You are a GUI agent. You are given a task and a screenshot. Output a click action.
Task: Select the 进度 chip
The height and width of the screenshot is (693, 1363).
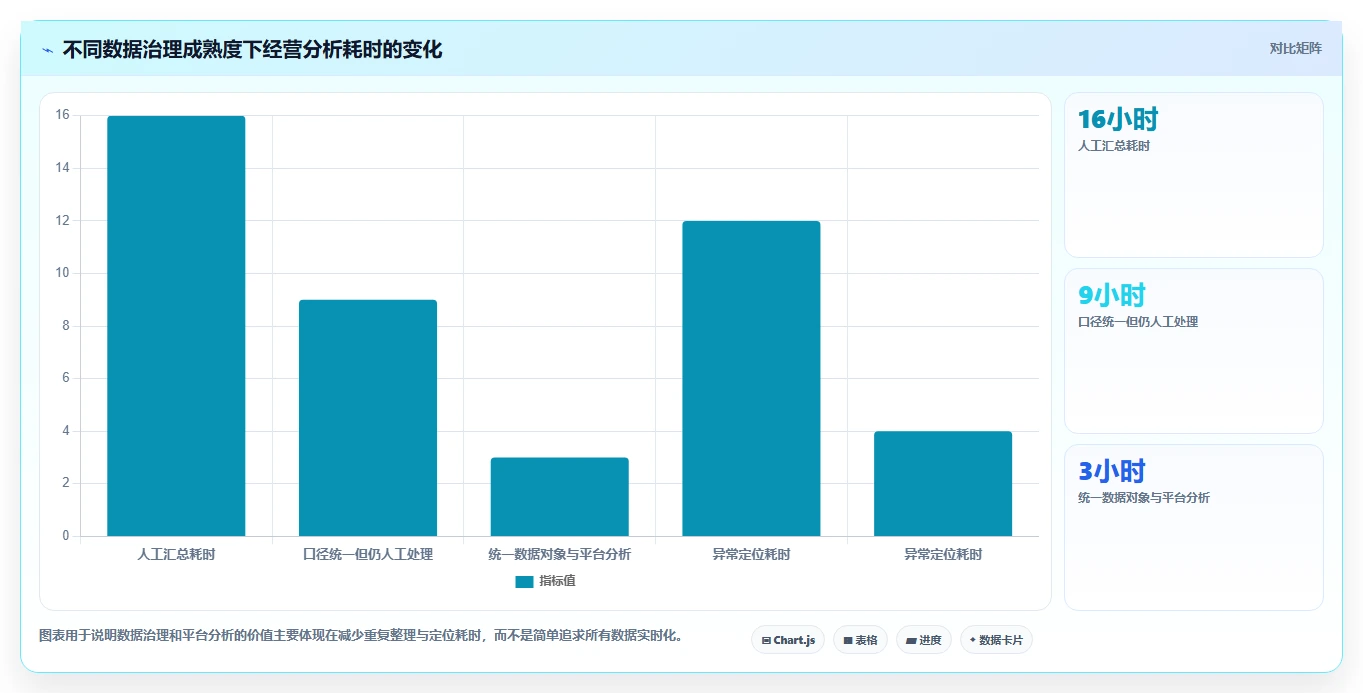[924, 640]
